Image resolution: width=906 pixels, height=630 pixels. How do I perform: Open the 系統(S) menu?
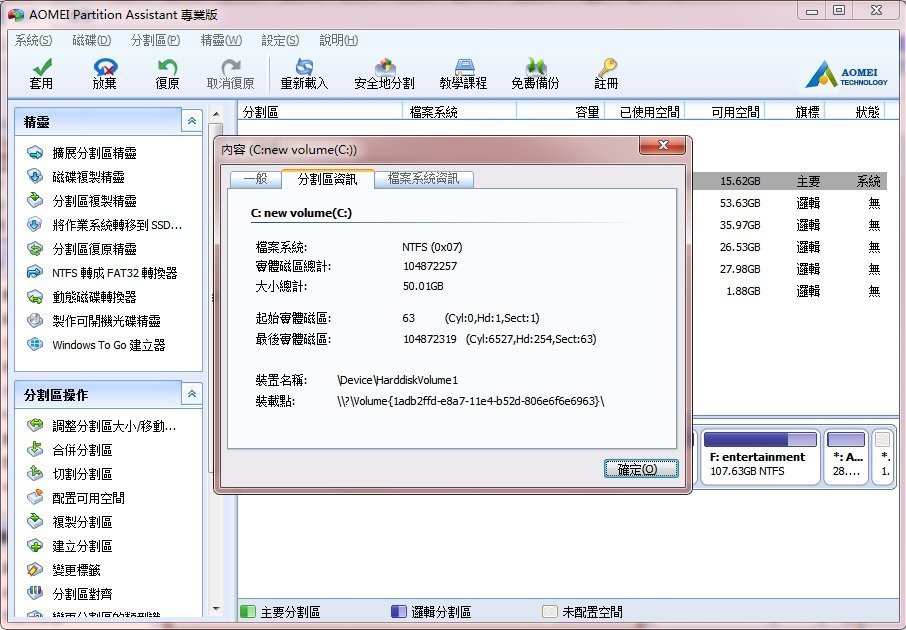tap(34, 40)
